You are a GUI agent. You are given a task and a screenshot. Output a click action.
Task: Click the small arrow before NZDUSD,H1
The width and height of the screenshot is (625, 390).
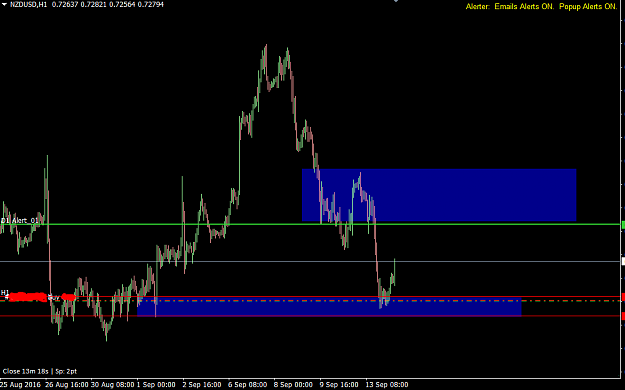[4, 5]
